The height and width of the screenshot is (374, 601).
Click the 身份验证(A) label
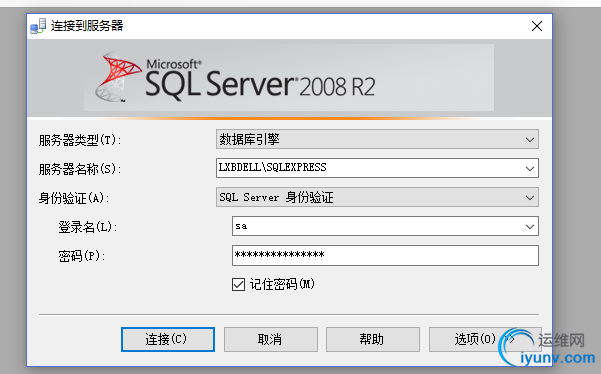pyautogui.click(x=74, y=198)
